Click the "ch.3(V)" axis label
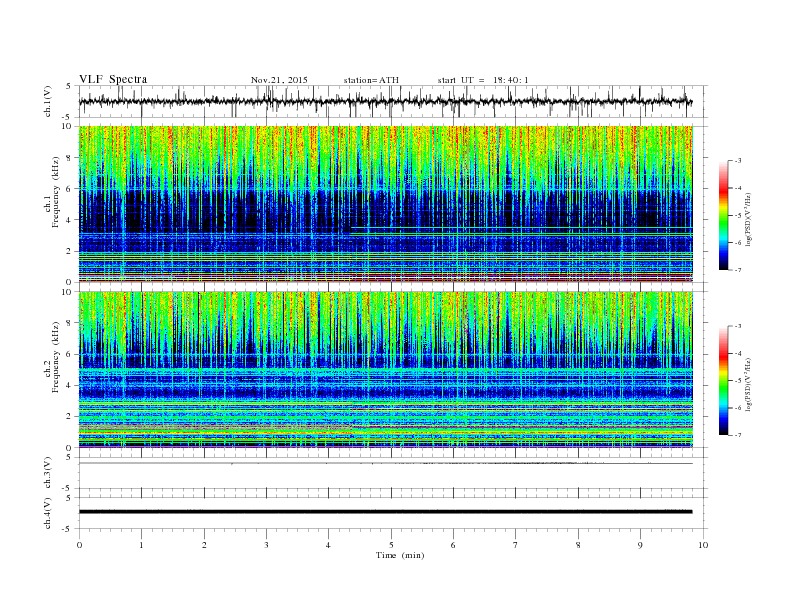 pos(48,473)
